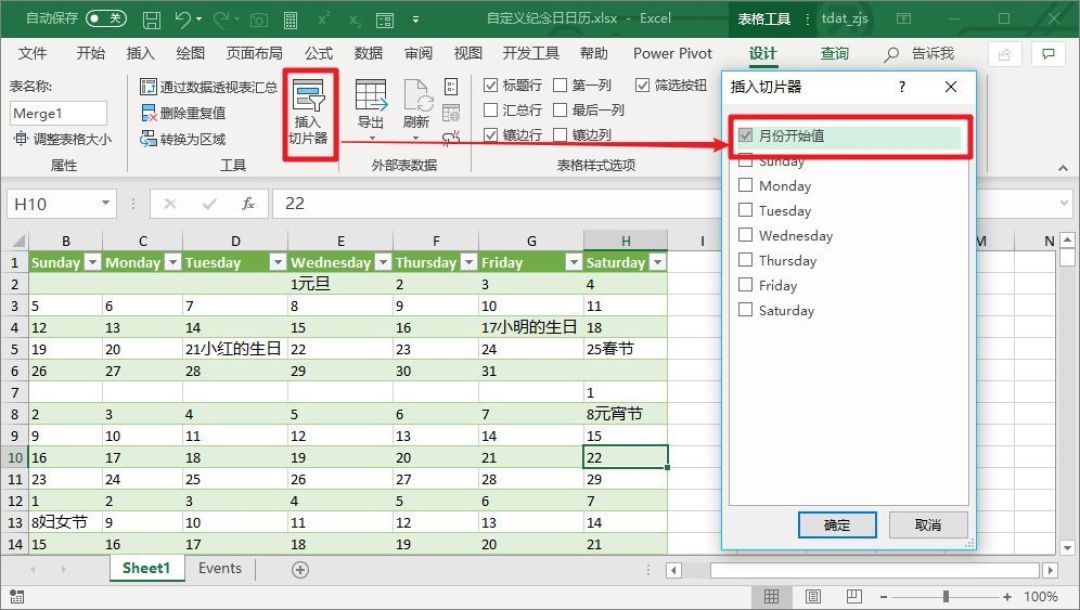Image resolution: width=1080 pixels, height=610 pixels.
Task: Switch to Page Break Preview in status bar
Action: click(x=854, y=596)
